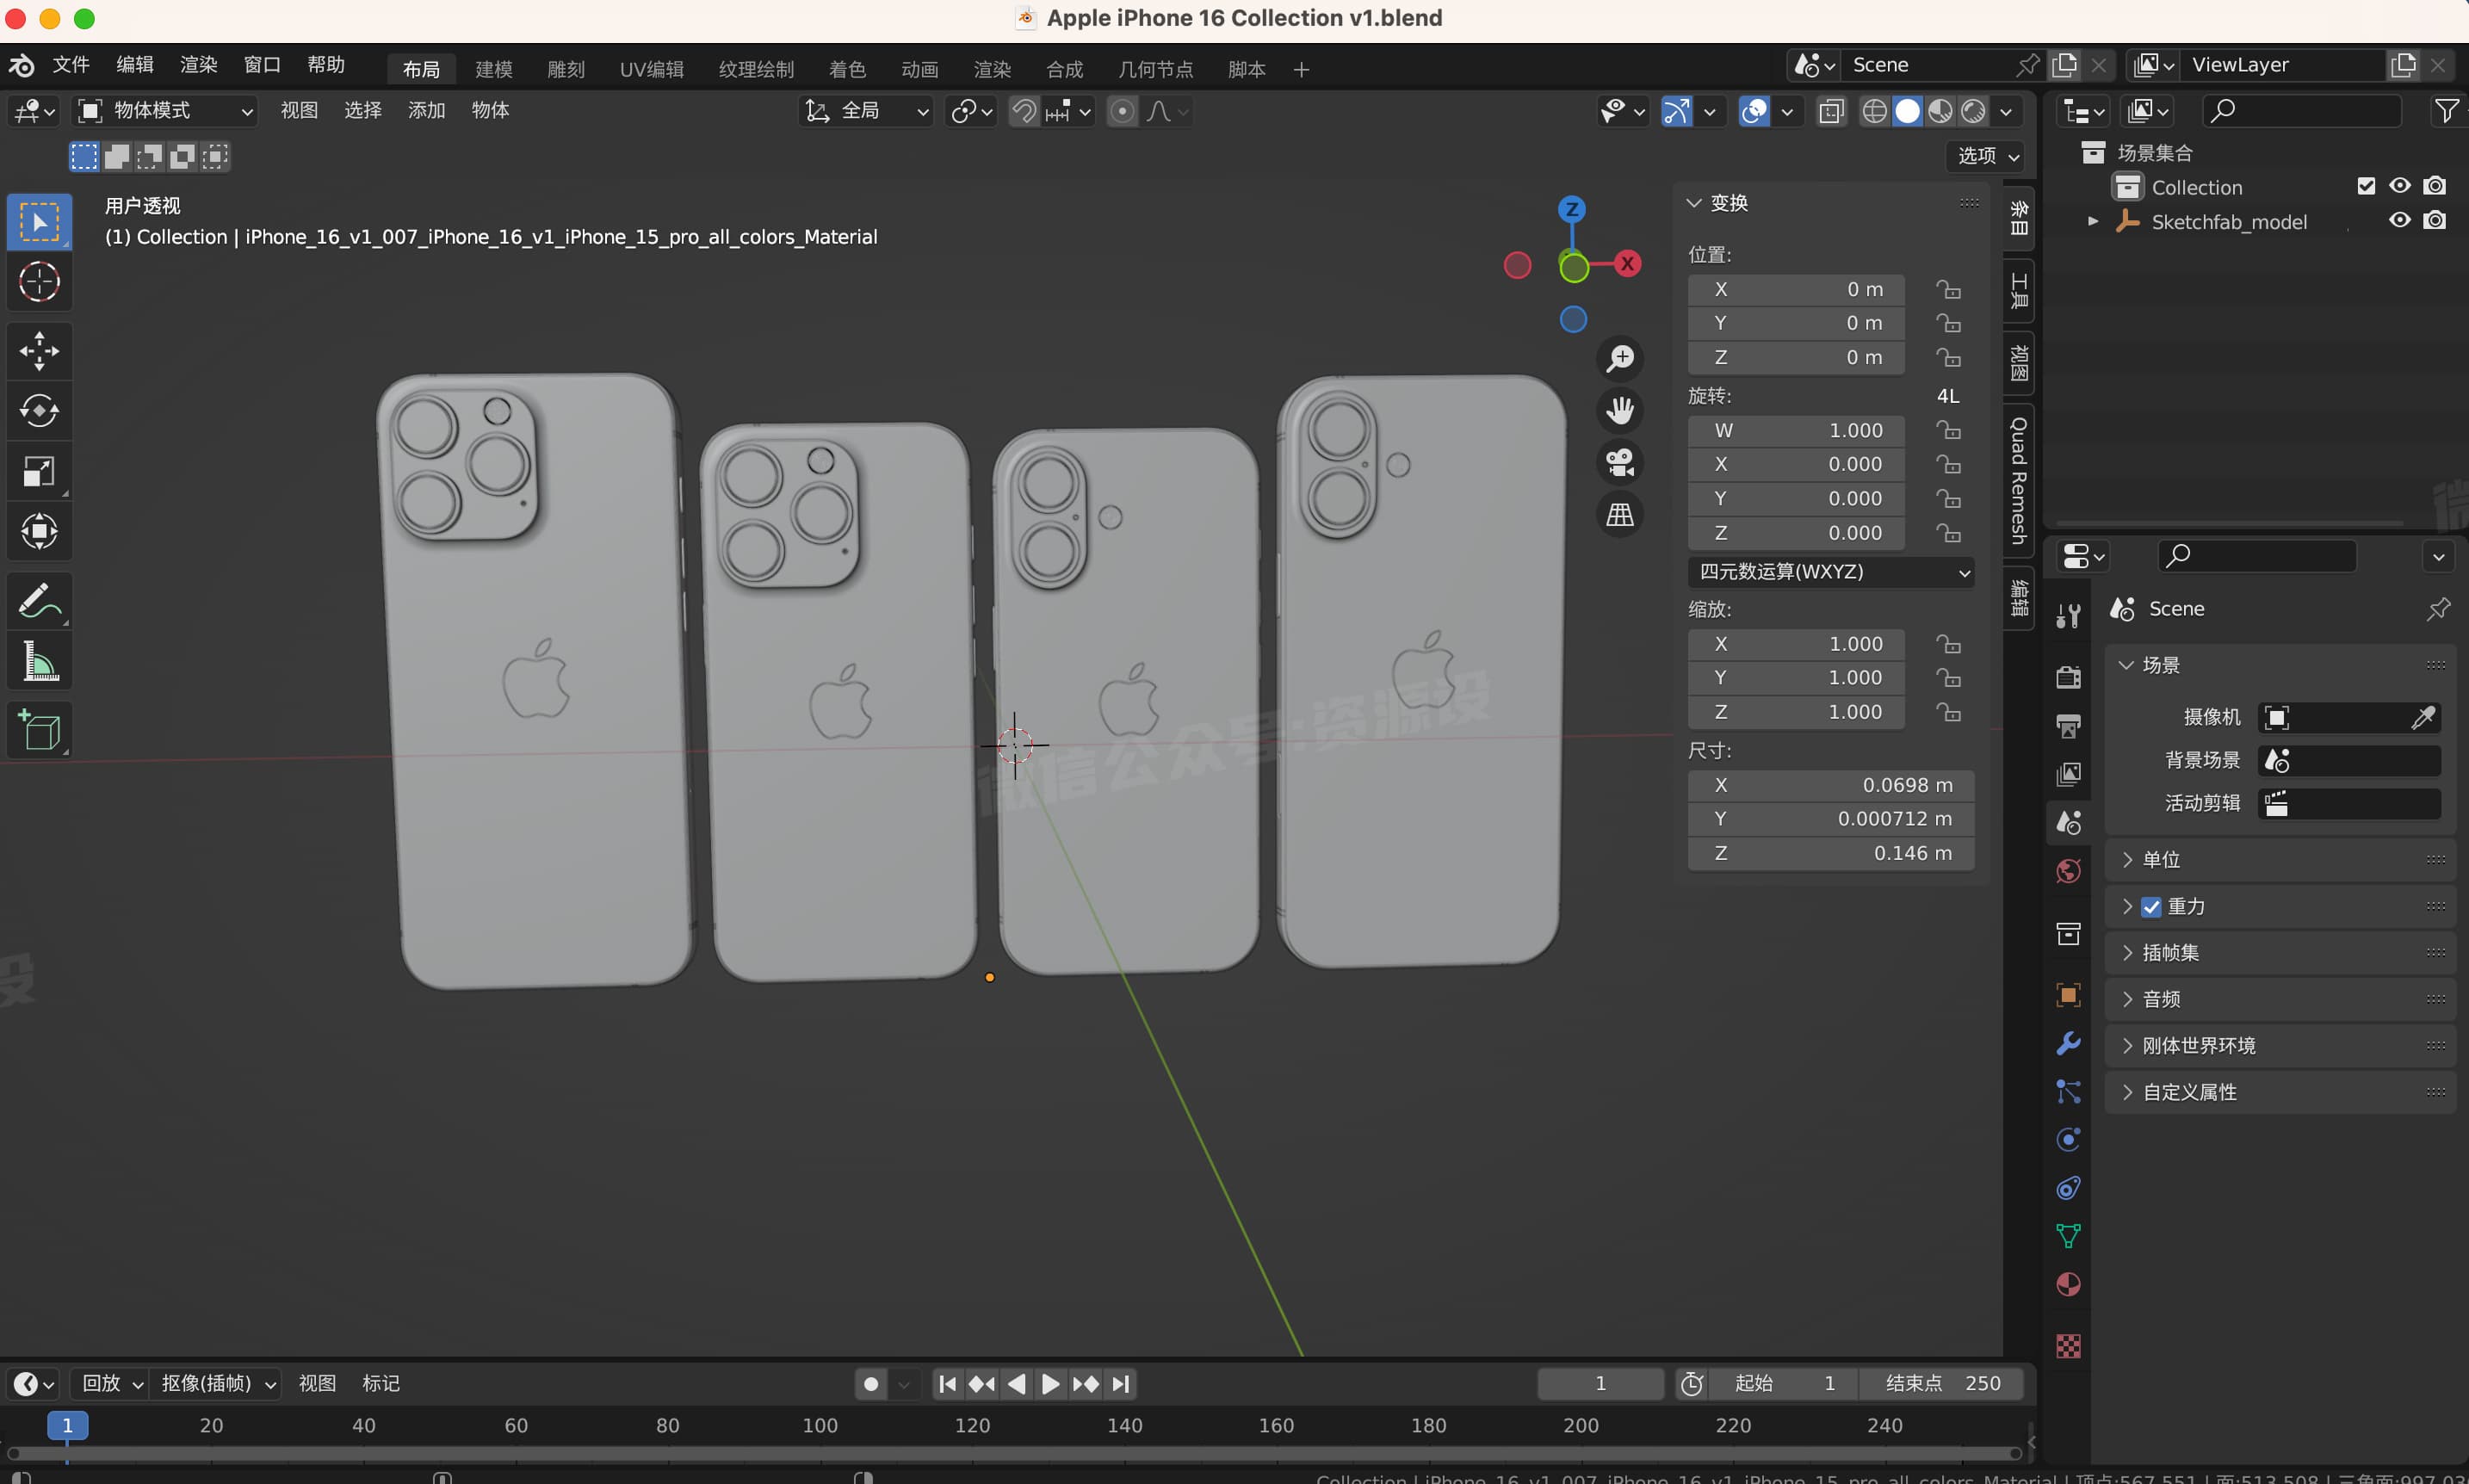Viewport: 2469px width, 1484px height.
Task: Select the Measure tool
Action: 39,661
